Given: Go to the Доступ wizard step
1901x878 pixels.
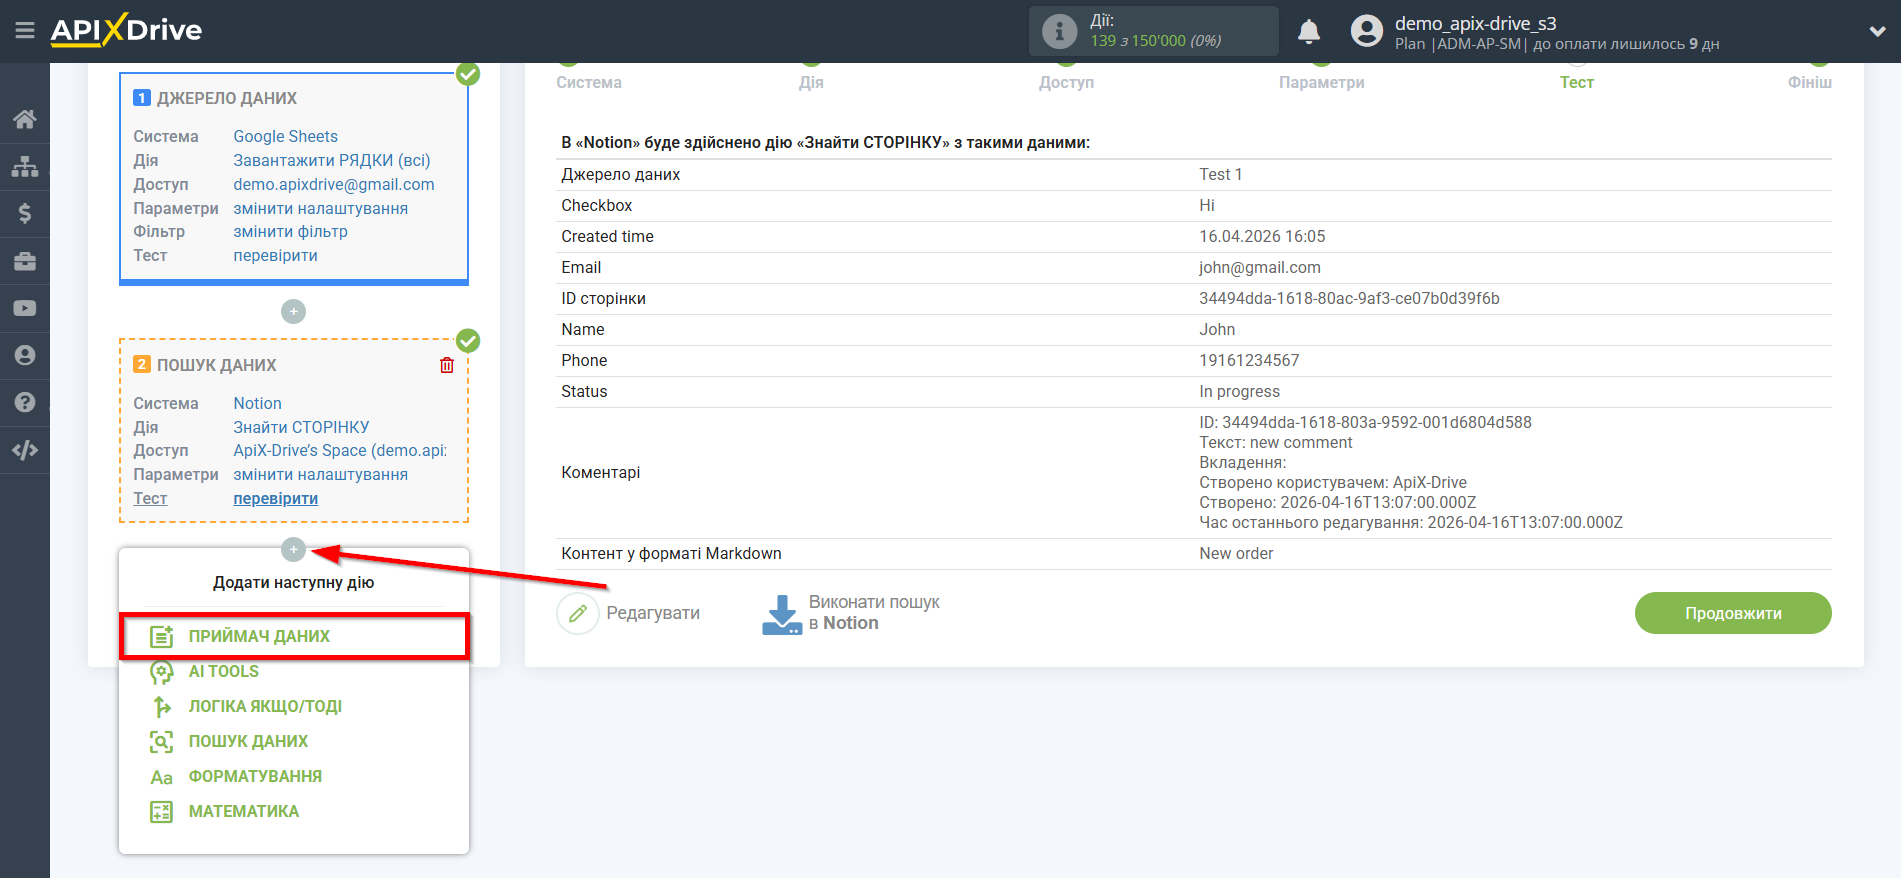Looking at the screenshot, I should (x=1066, y=82).
